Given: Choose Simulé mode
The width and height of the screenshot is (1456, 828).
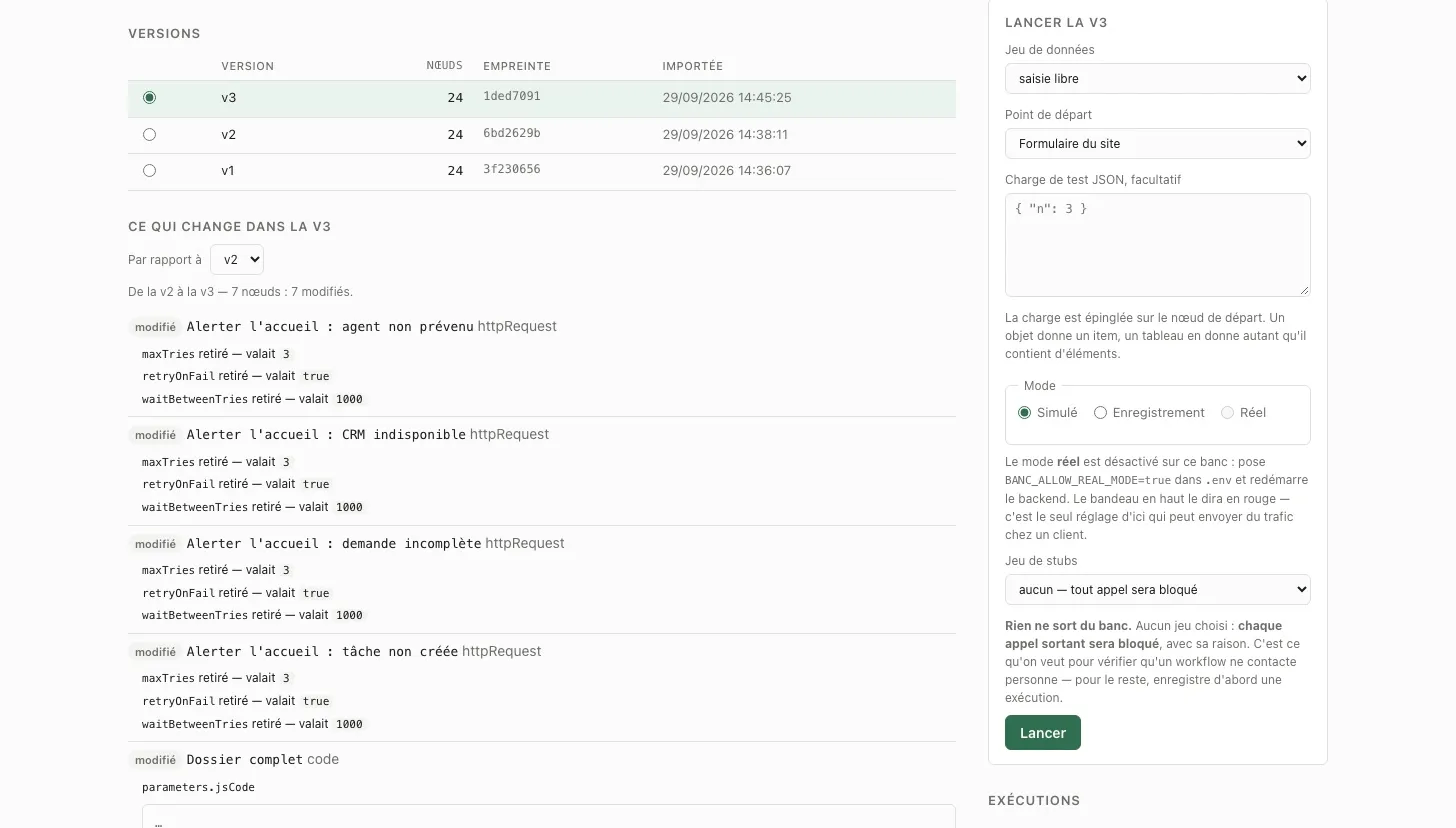Looking at the screenshot, I should click(x=1024, y=412).
